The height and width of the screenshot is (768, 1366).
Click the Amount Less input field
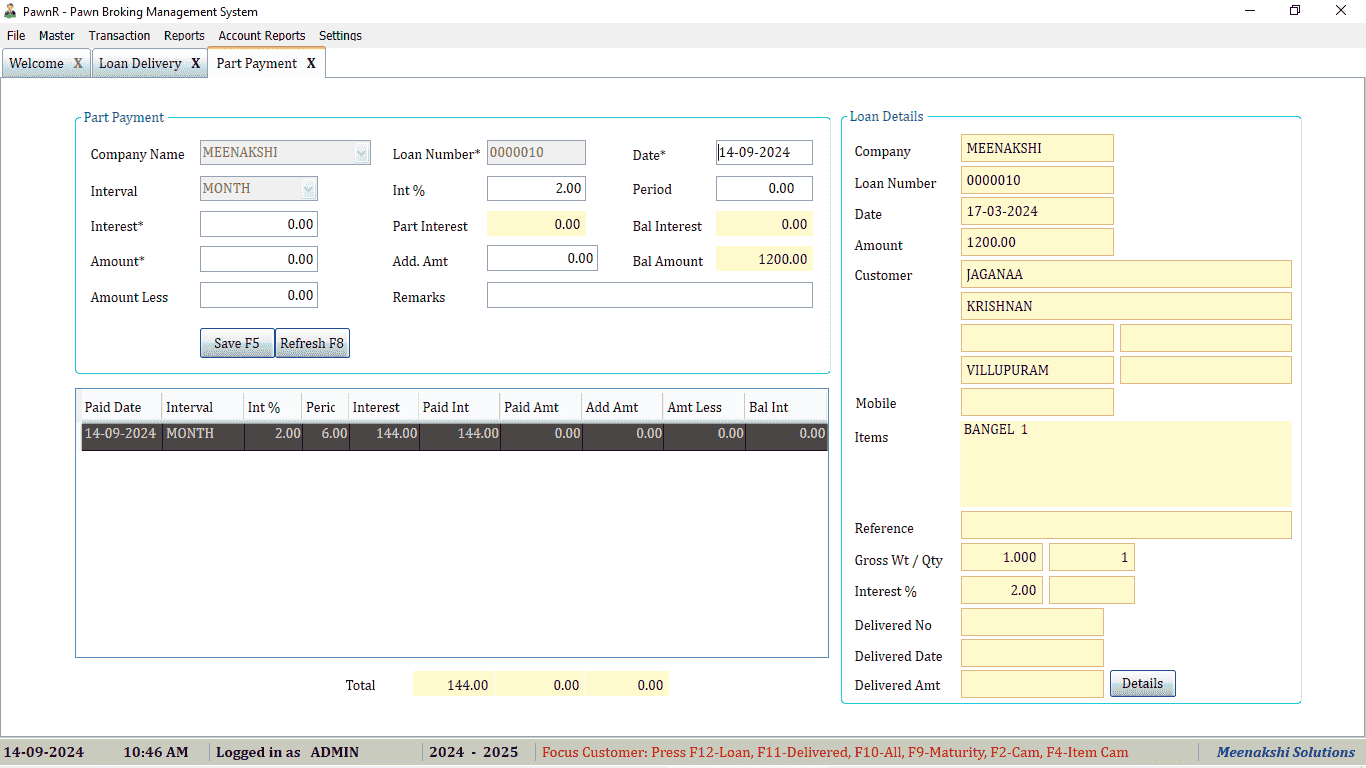pos(258,294)
